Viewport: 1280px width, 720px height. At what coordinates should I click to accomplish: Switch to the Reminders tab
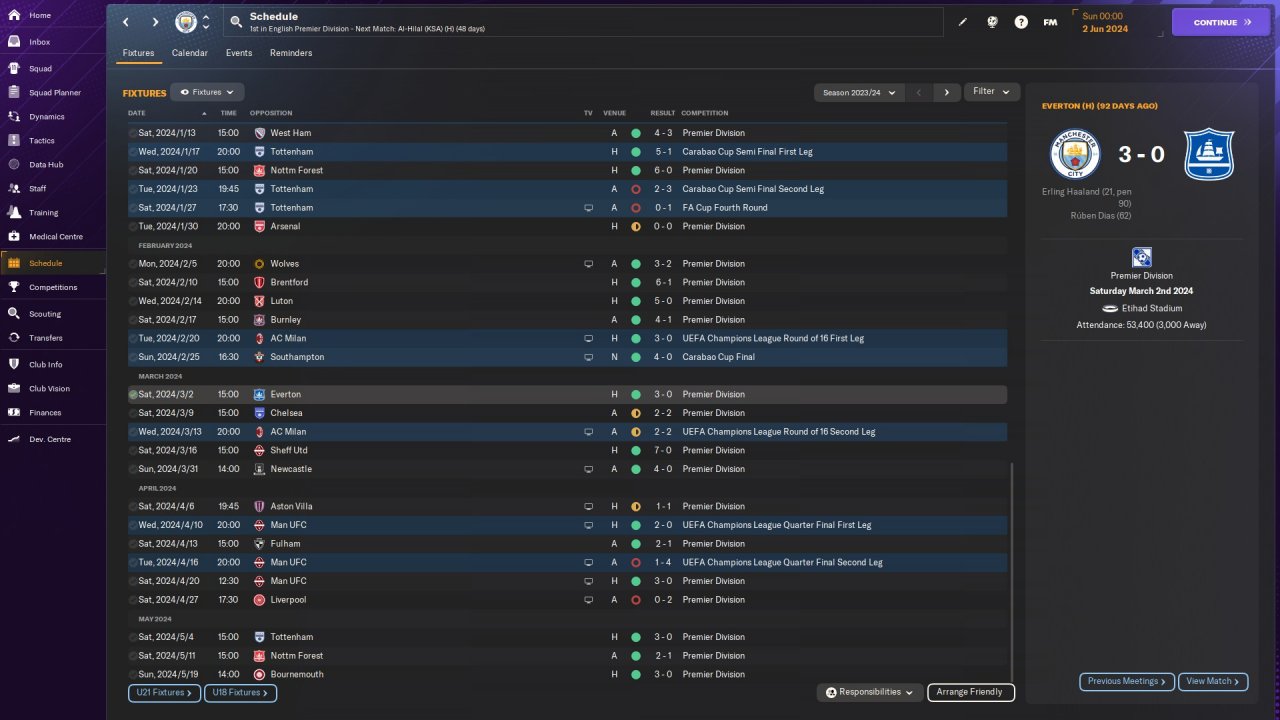coord(291,53)
